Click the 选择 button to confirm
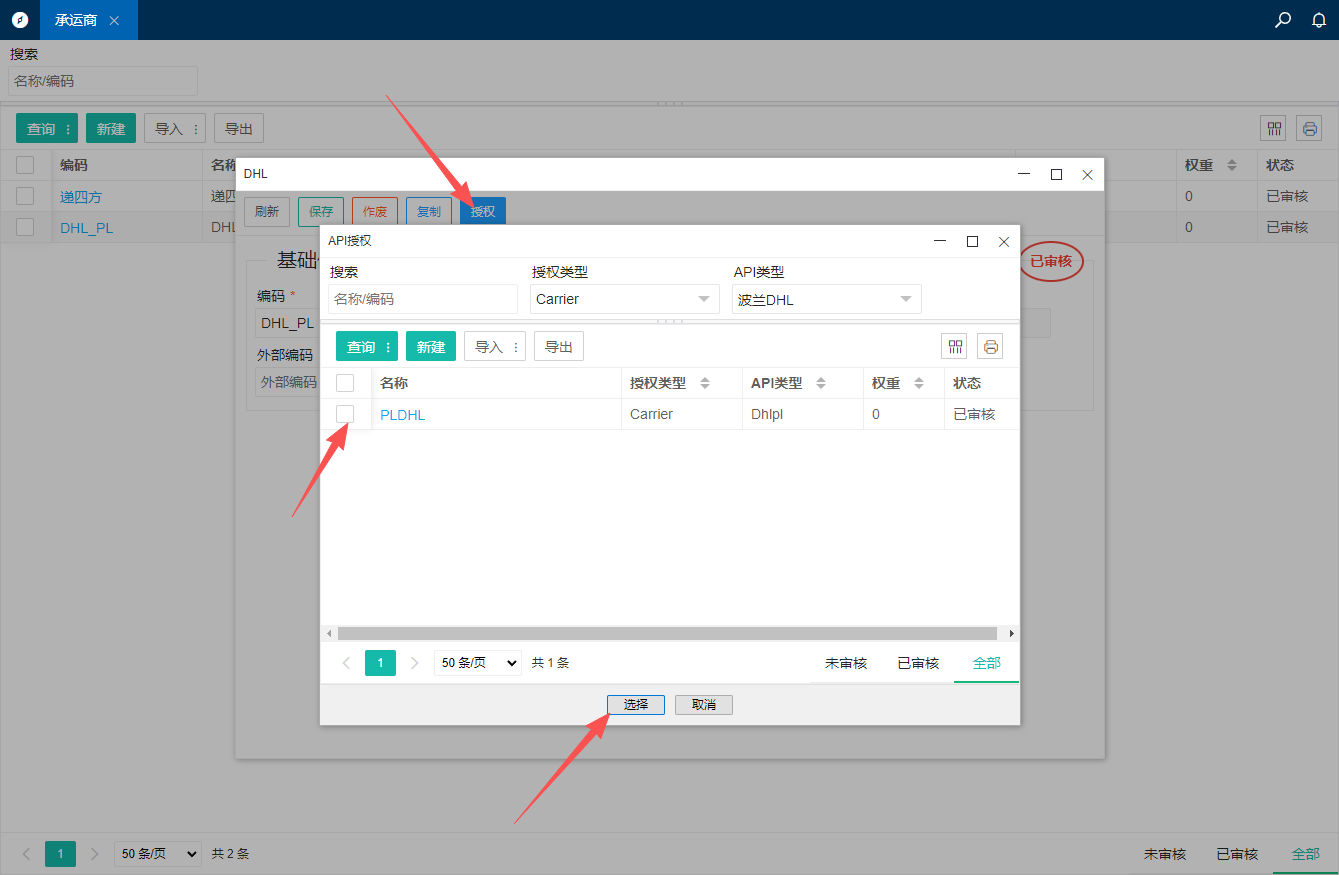This screenshot has width=1339, height=875. 635,705
